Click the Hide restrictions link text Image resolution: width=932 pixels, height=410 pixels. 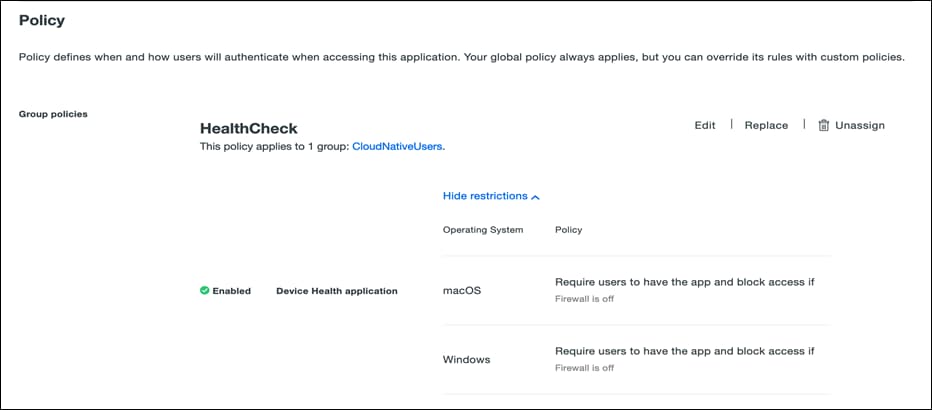point(485,196)
